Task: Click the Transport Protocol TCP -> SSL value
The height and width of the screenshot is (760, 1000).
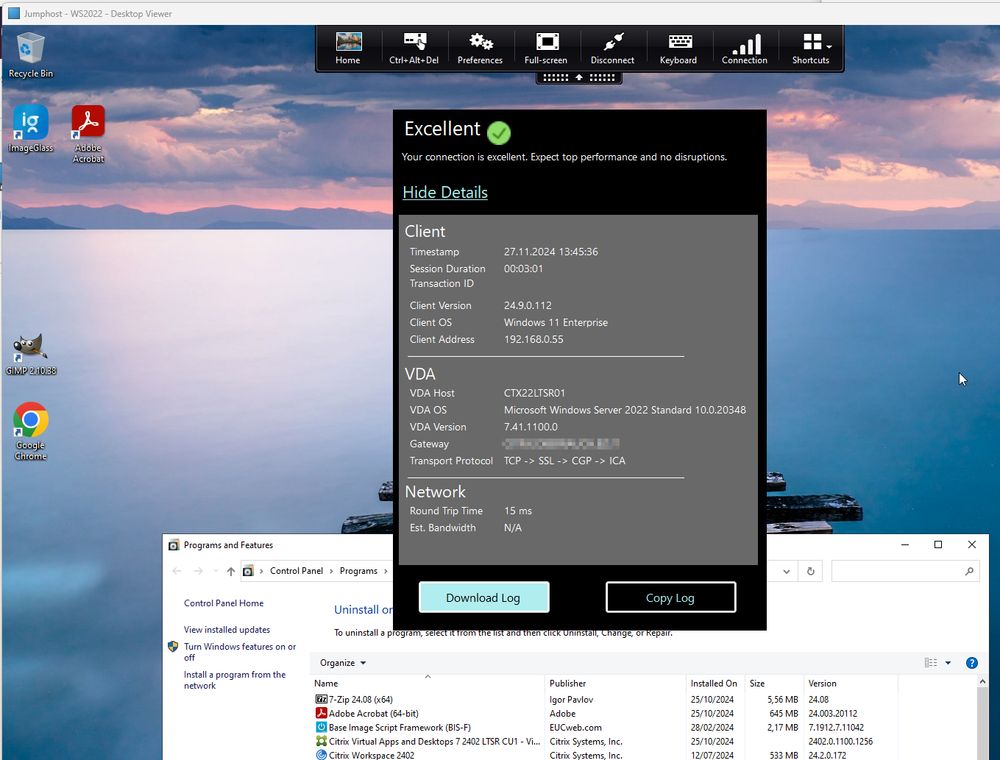Action: 564,460
